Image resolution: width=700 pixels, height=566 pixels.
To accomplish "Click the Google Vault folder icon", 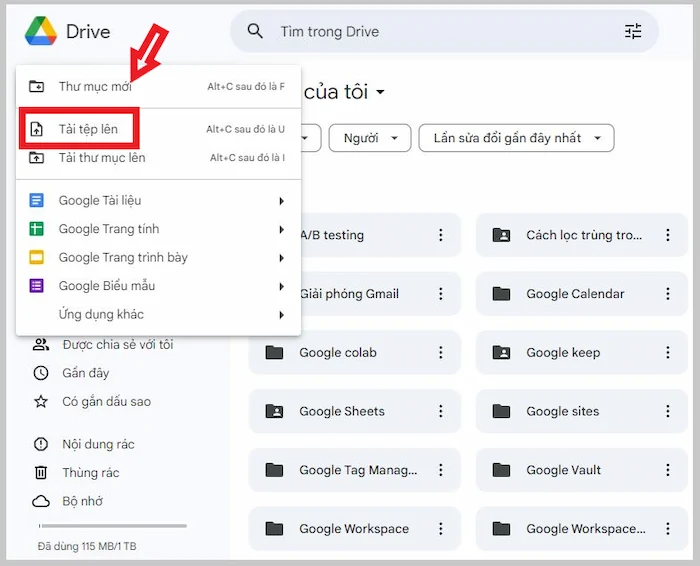I will pos(501,470).
